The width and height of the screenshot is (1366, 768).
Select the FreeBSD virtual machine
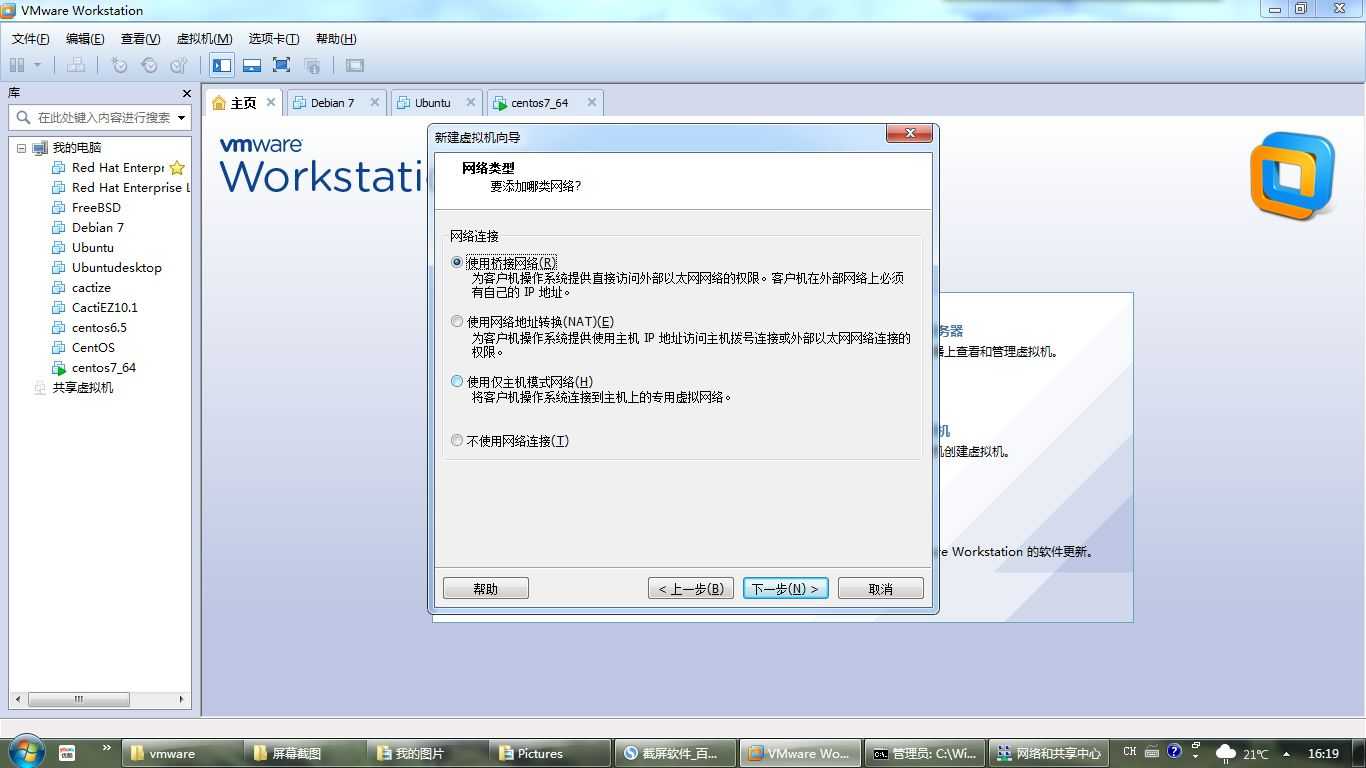click(96, 208)
